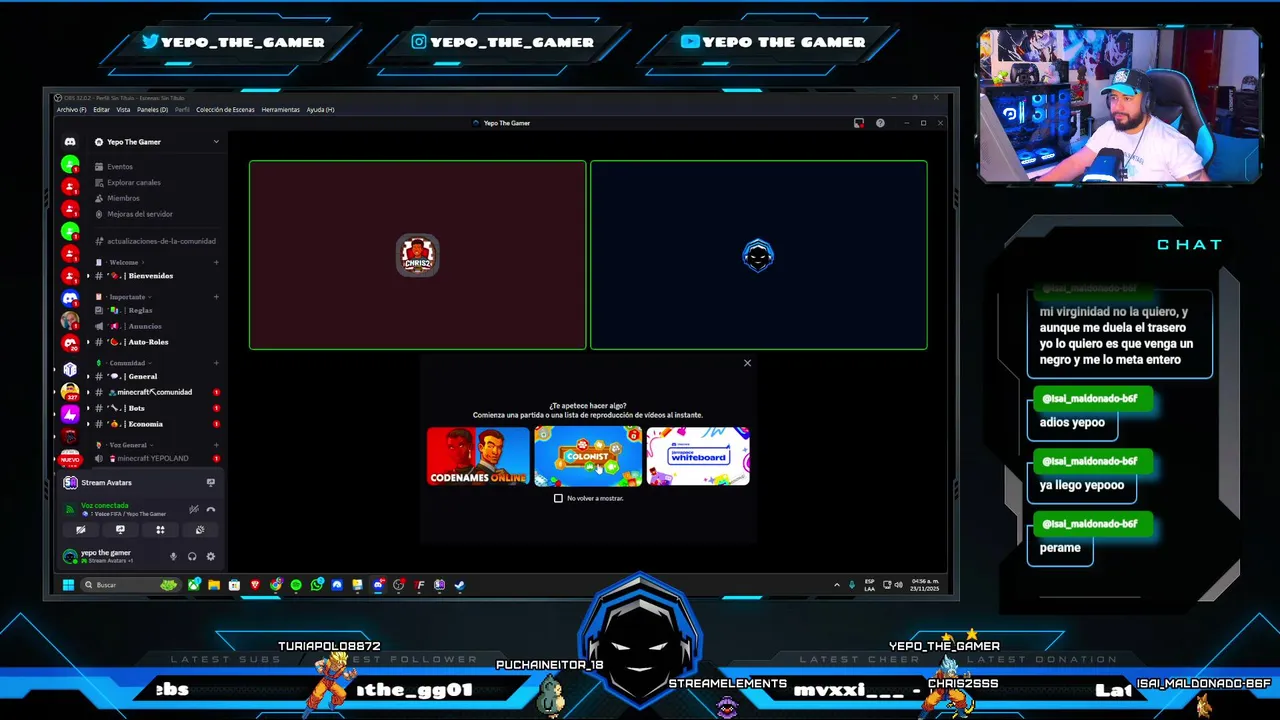Select the Chrisz participant tile
The height and width of the screenshot is (720, 1280).
[x=417, y=255]
